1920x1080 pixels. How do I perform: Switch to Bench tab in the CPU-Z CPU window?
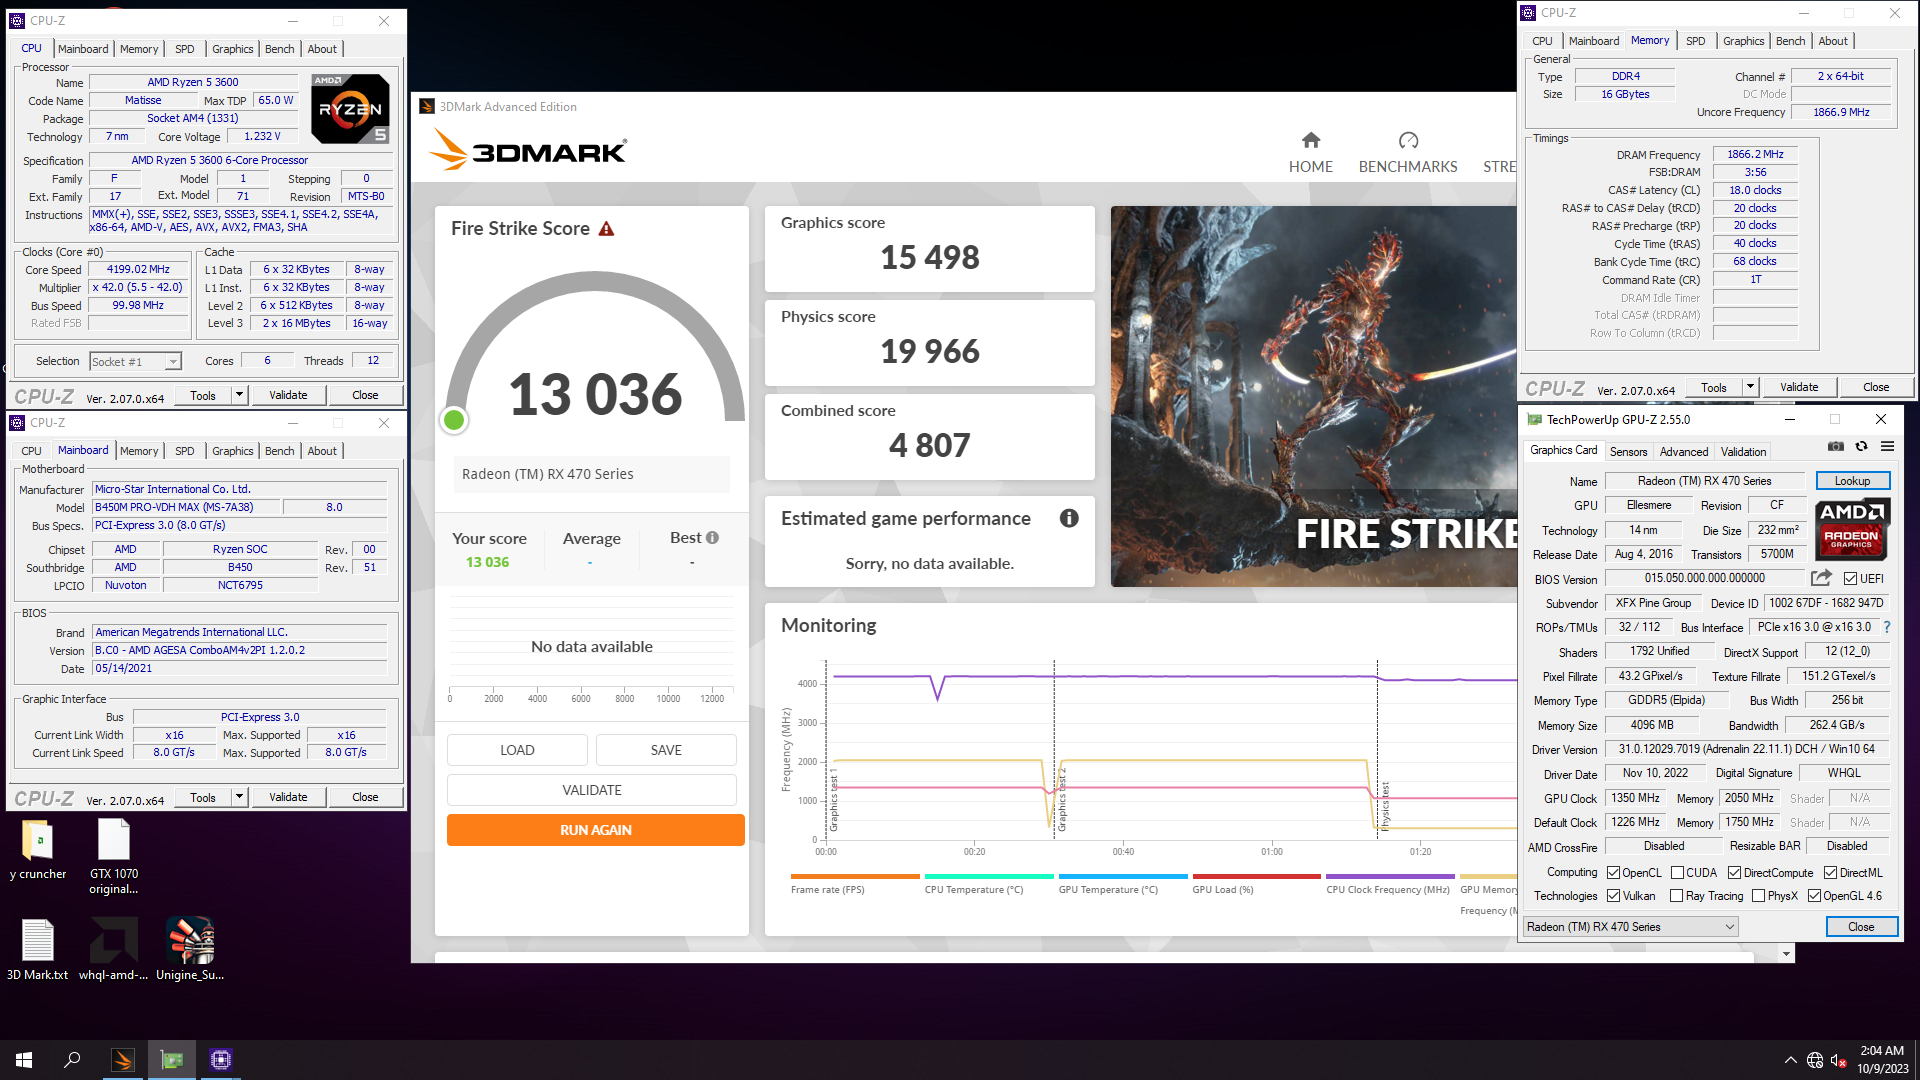pyautogui.click(x=279, y=49)
